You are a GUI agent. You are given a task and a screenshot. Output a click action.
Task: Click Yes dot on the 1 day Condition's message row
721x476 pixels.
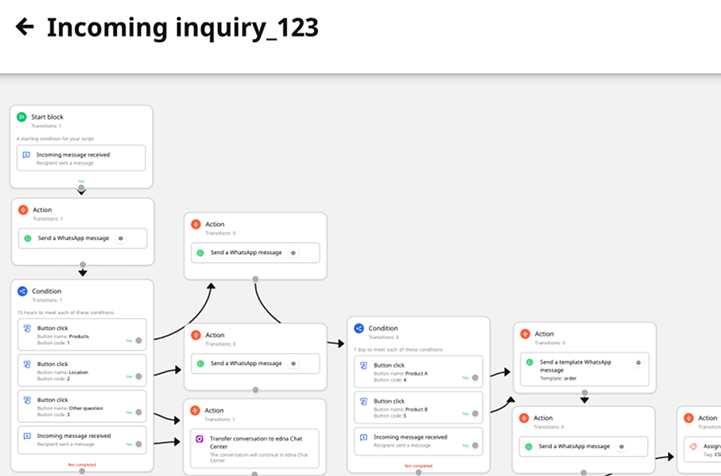tap(475, 445)
